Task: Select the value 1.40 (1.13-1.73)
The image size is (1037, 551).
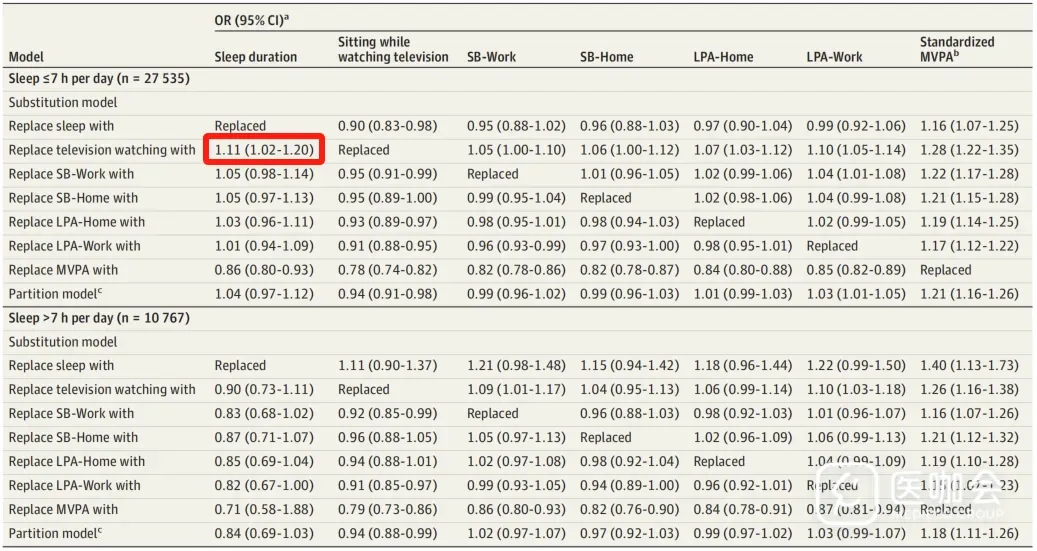Action: click(969, 366)
